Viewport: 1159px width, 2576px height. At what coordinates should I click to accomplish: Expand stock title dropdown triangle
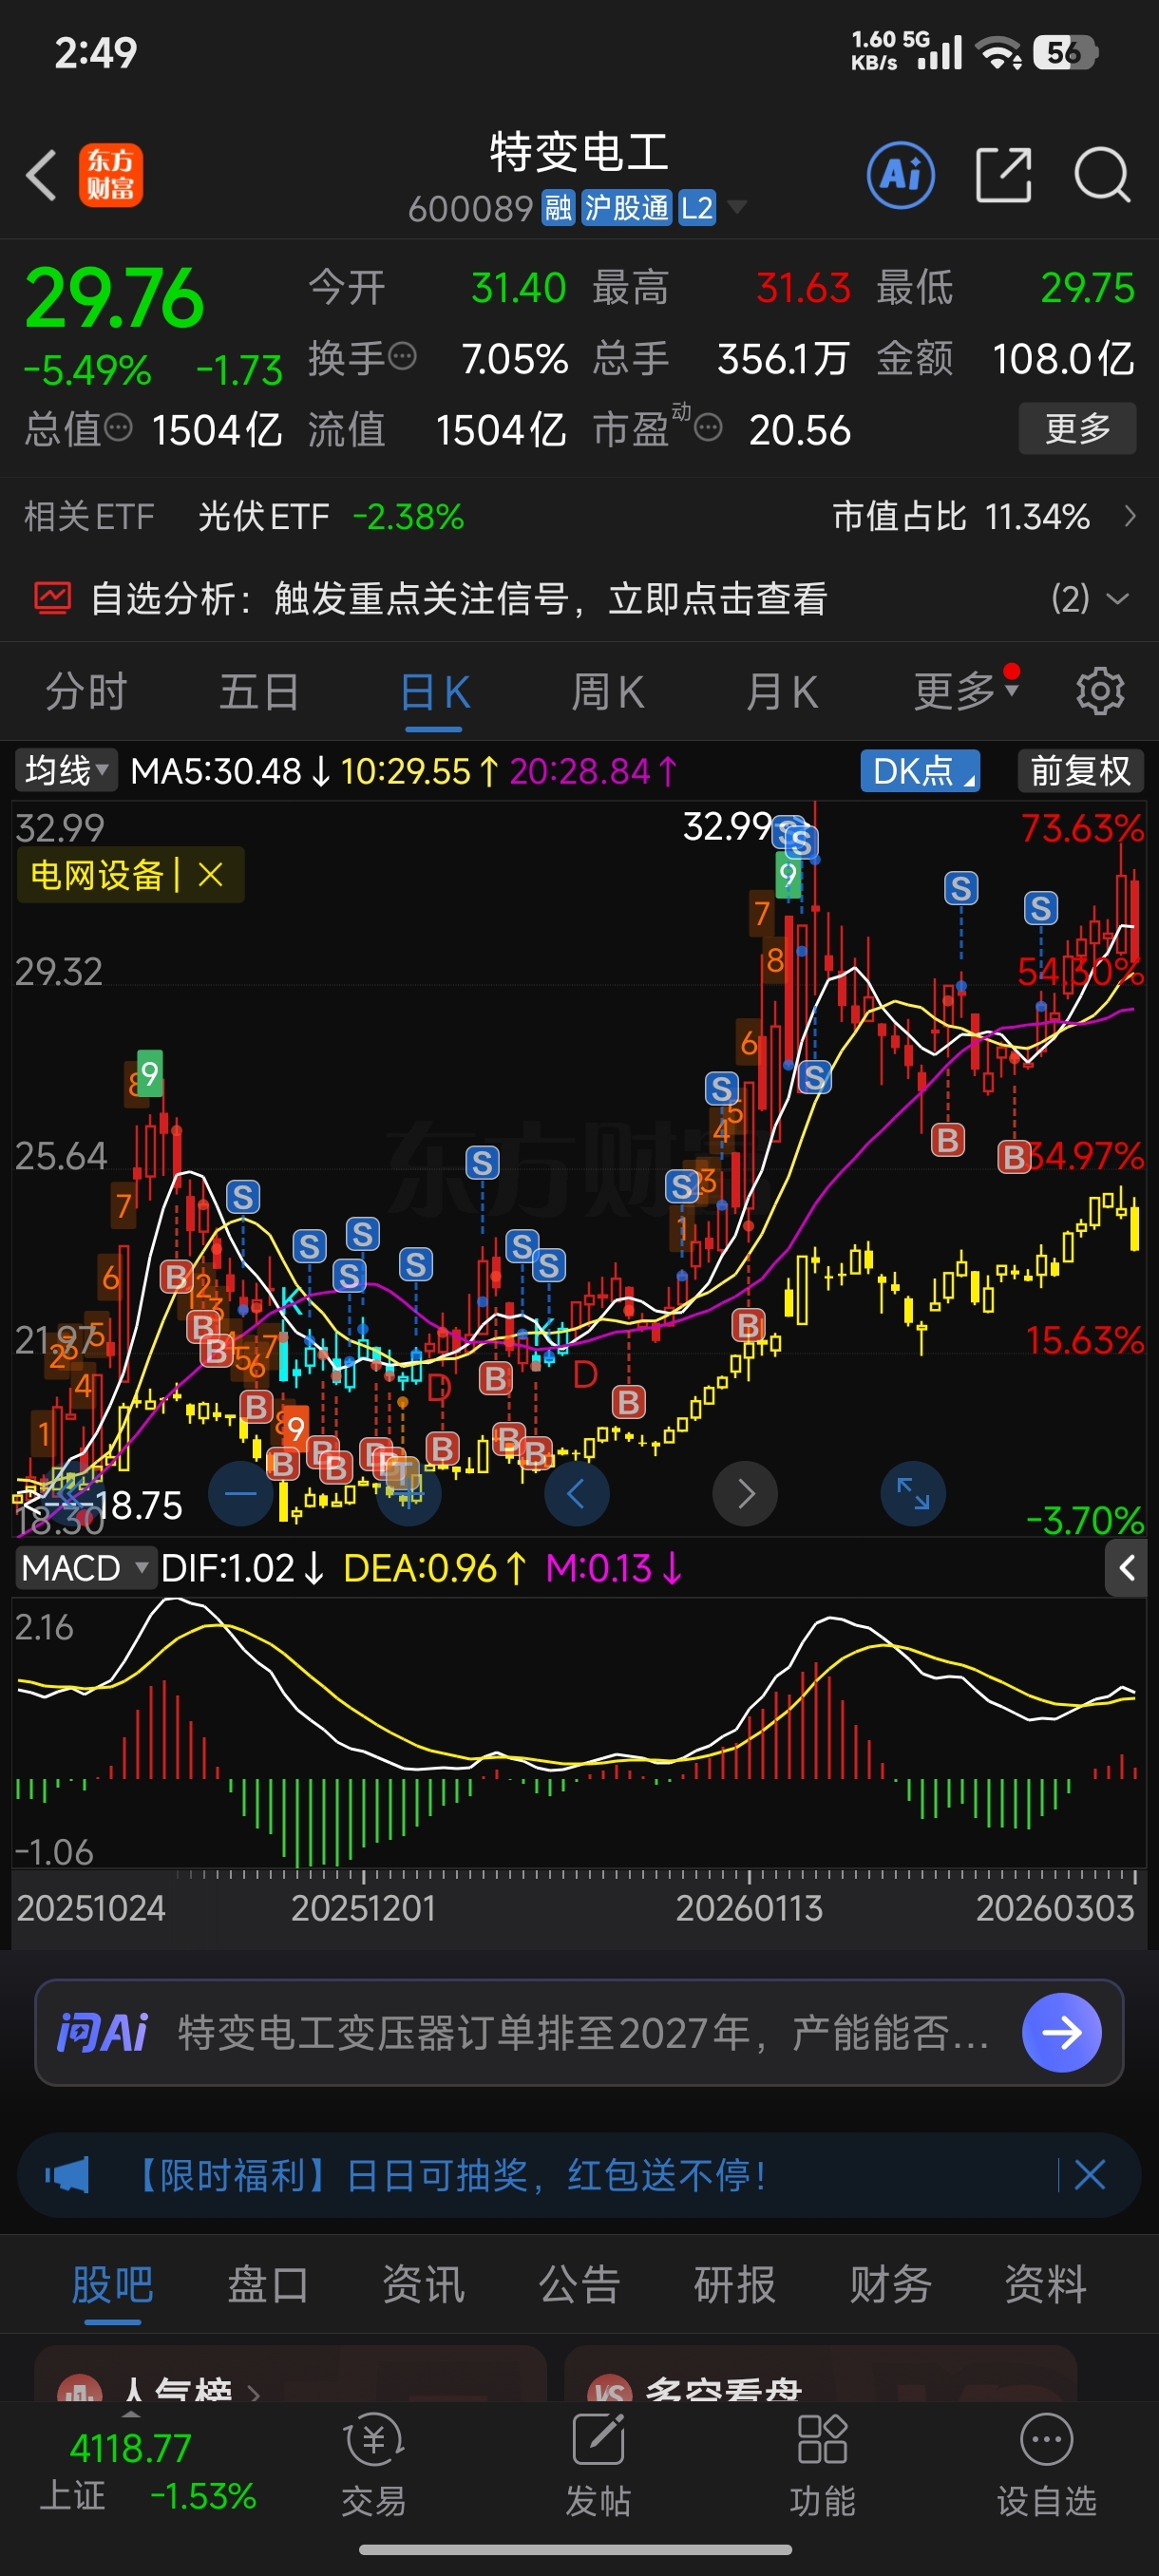tap(737, 207)
